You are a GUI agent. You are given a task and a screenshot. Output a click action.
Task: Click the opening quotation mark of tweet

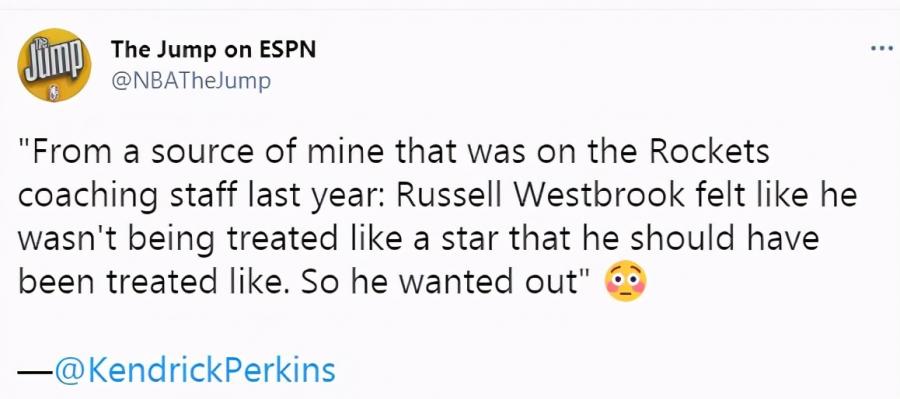point(24,144)
